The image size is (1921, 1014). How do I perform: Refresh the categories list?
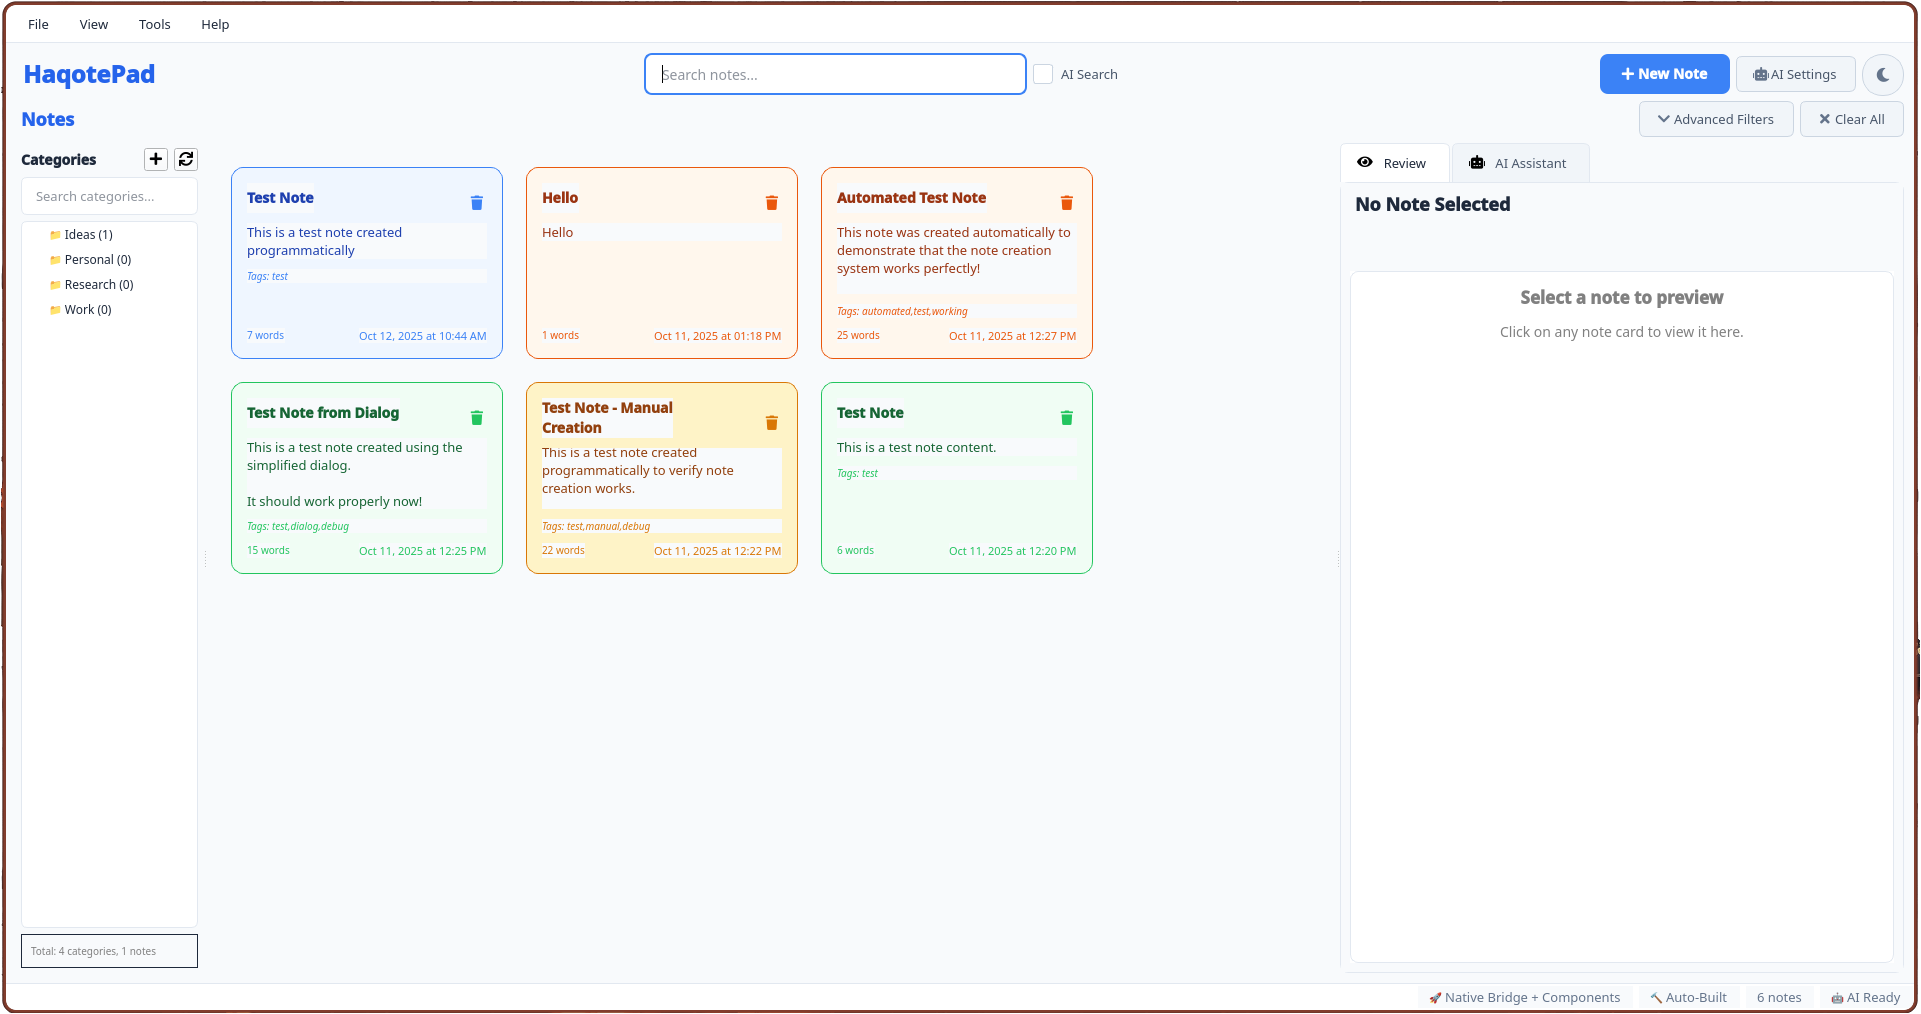[186, 159]
